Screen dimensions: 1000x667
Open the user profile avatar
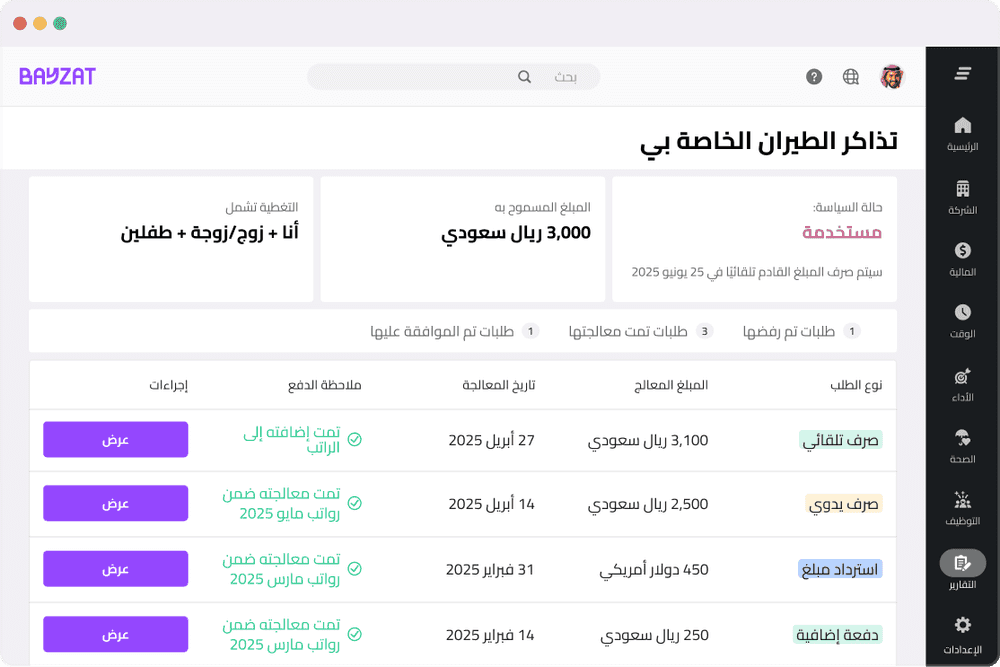[891, 76]
